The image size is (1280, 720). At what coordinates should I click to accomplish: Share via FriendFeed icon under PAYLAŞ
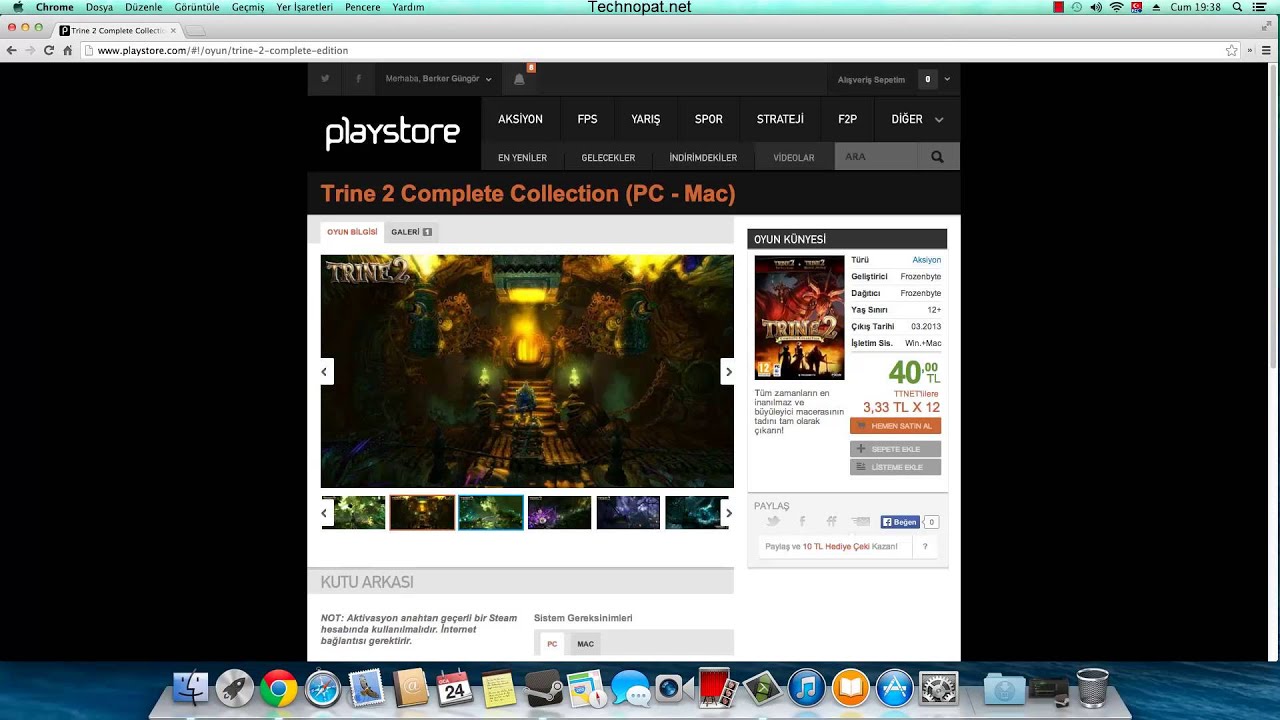[x=831, y=522]
